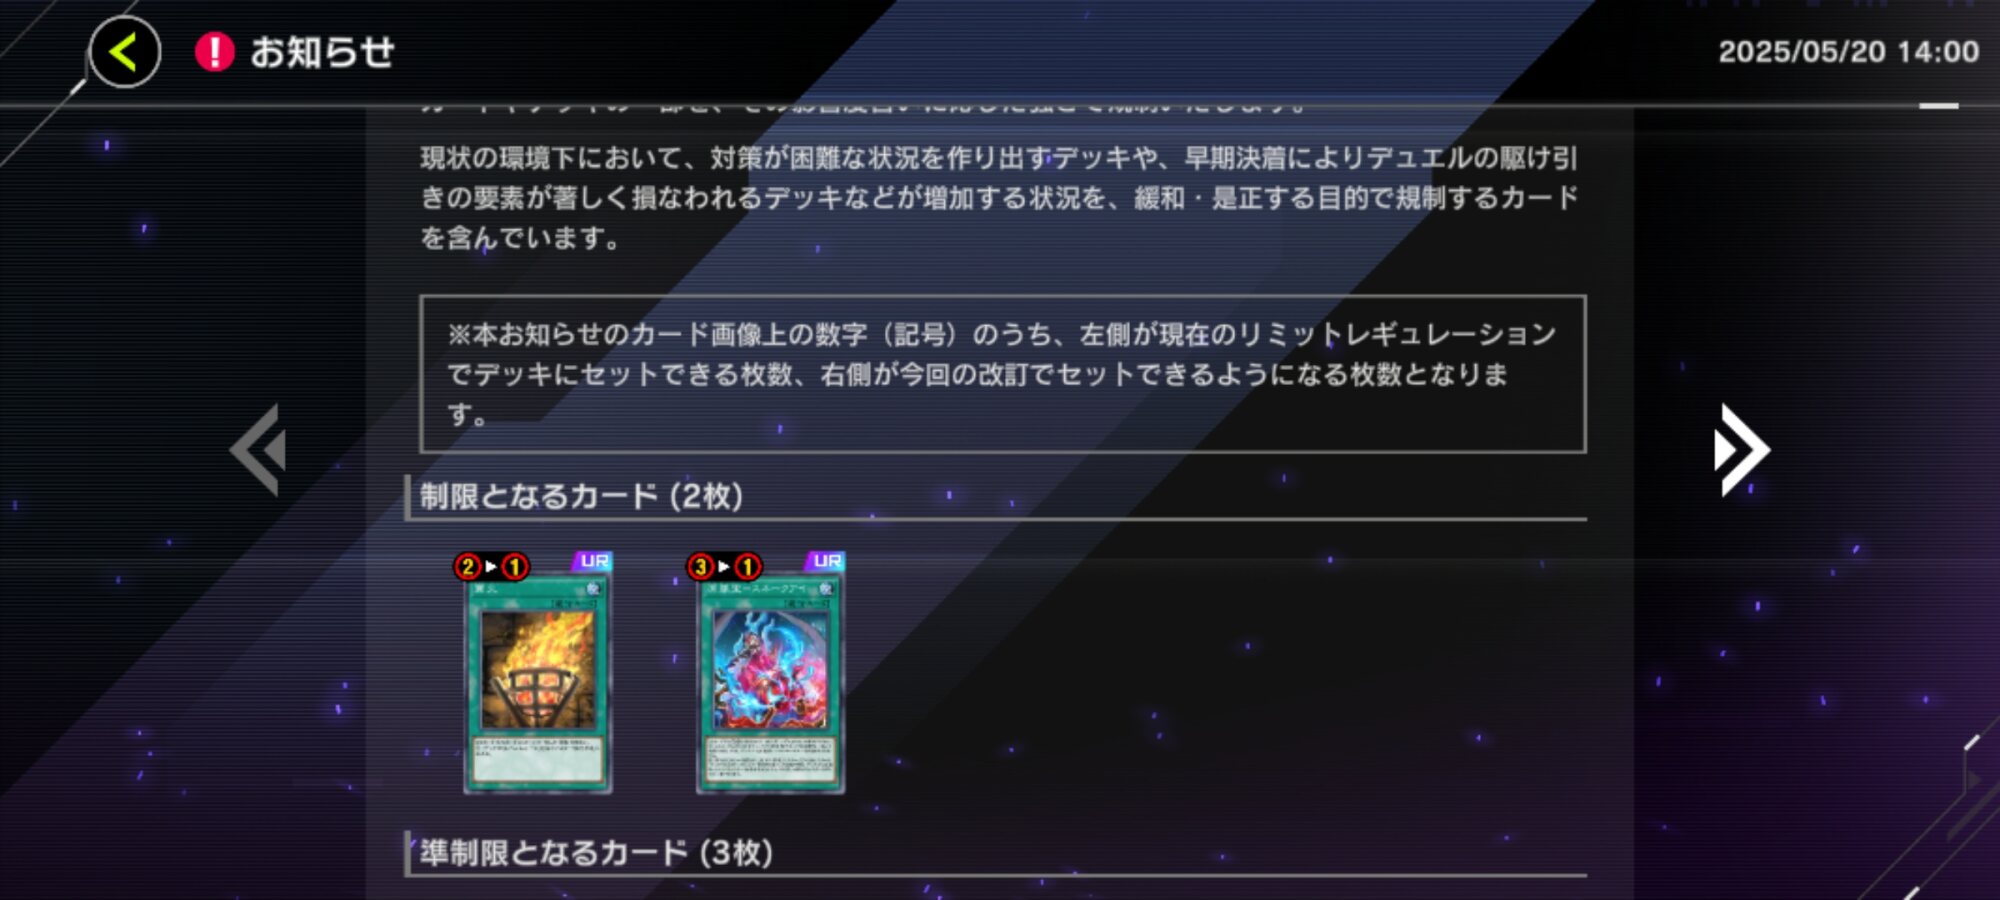The image size is (2000, 900).
Task: Click the small arrow at bottom-right corner
Action: [1974, 779]
